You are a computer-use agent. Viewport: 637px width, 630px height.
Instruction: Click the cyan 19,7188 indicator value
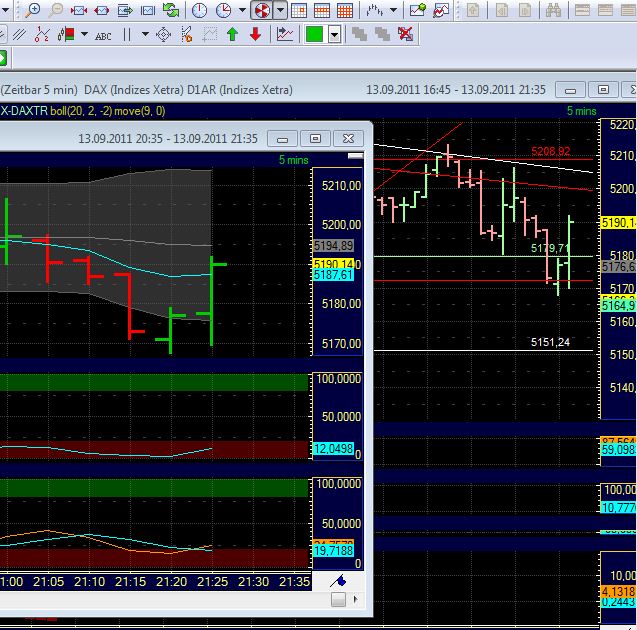pos(333,551)
